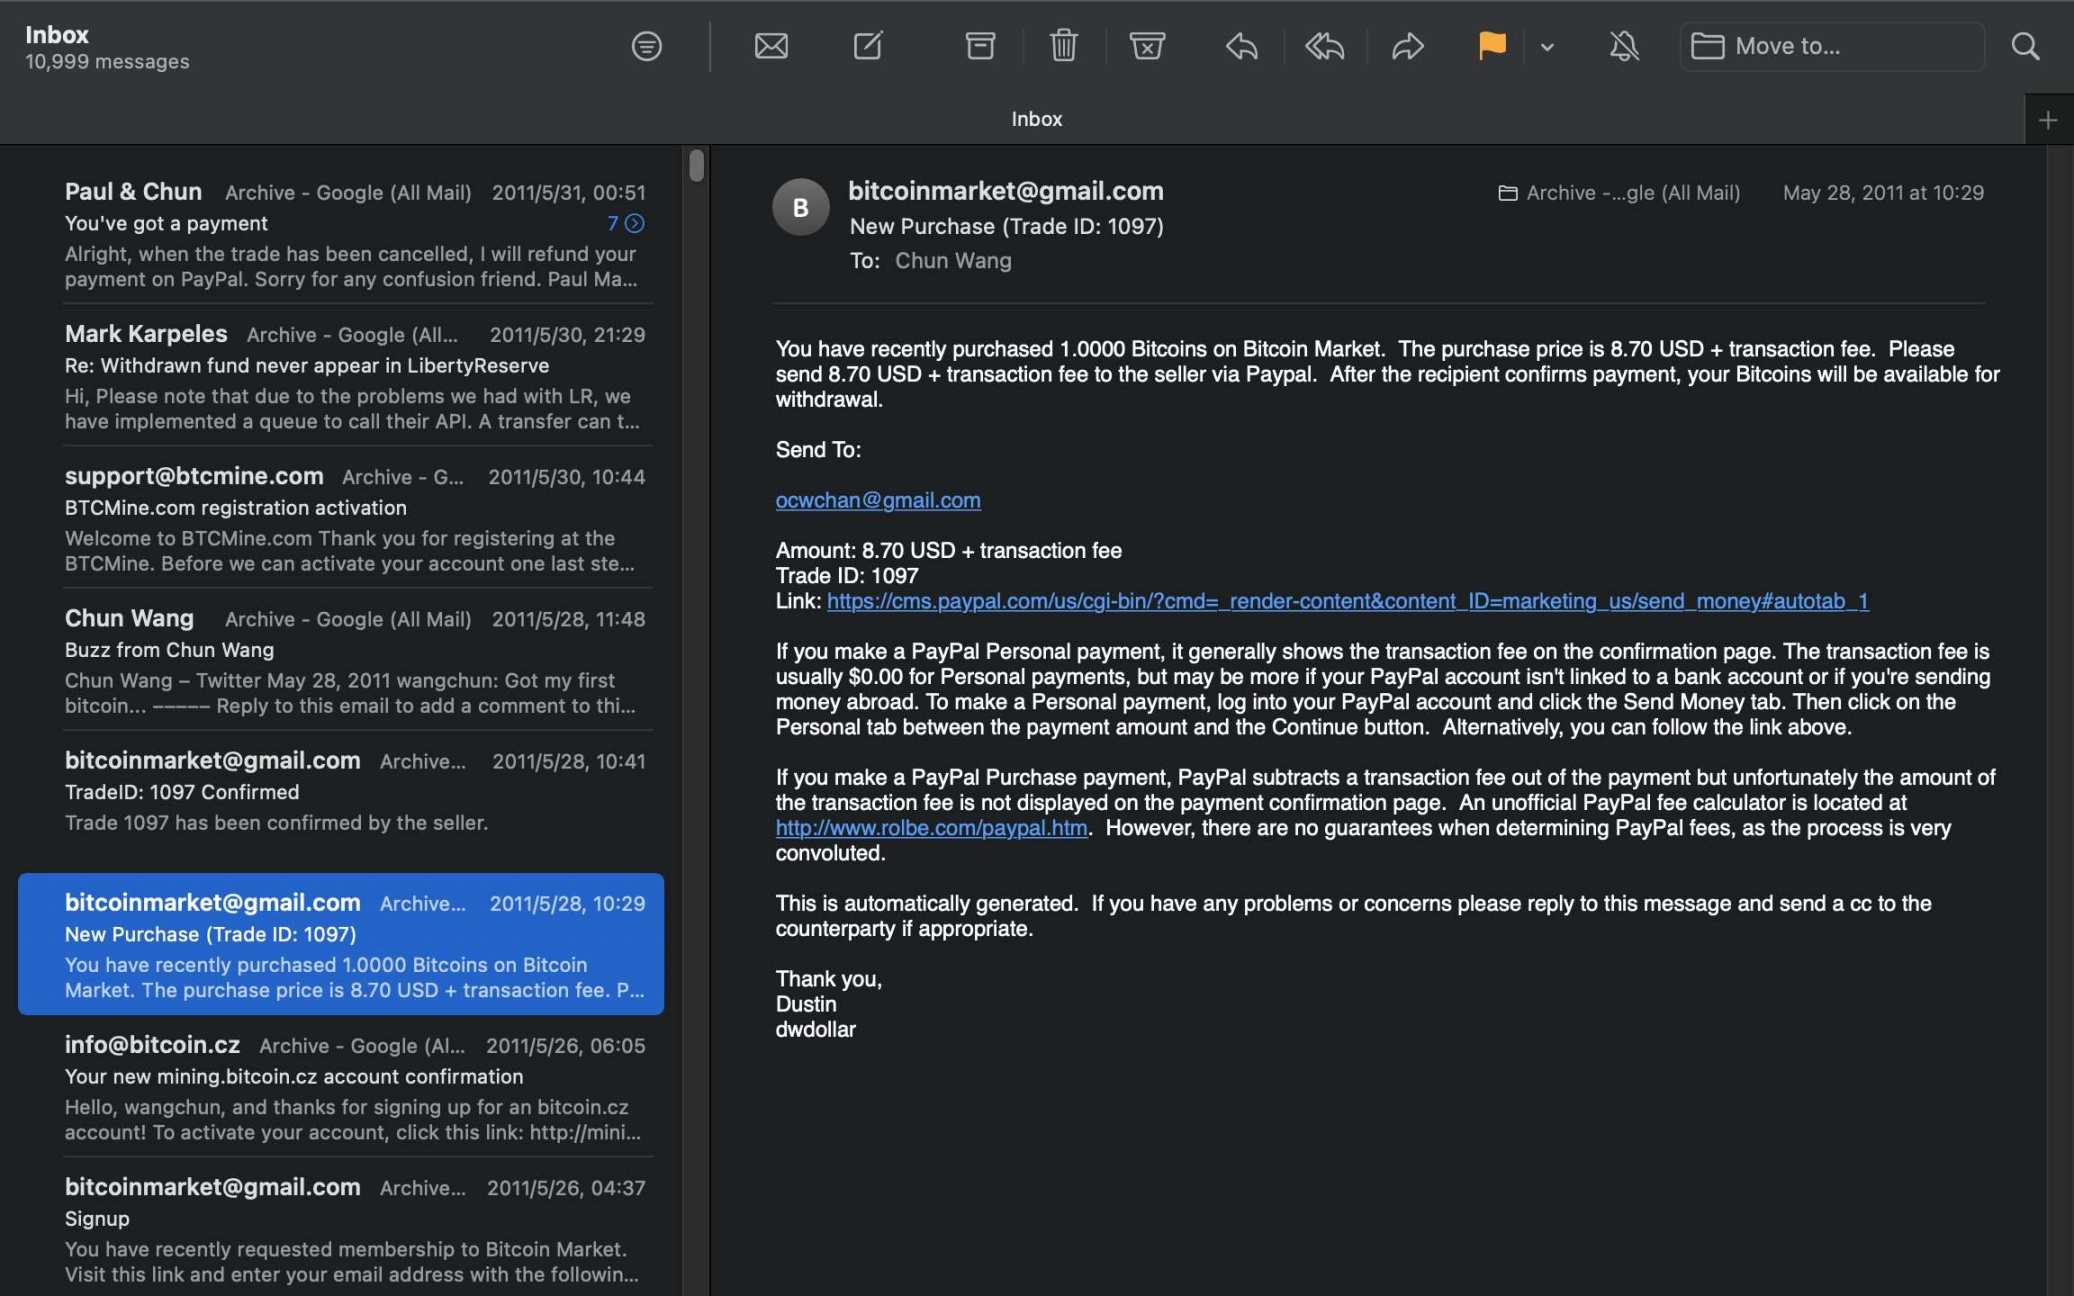Click the message list scrollbar
The image size is (2074, 1296).
point(696,166)
